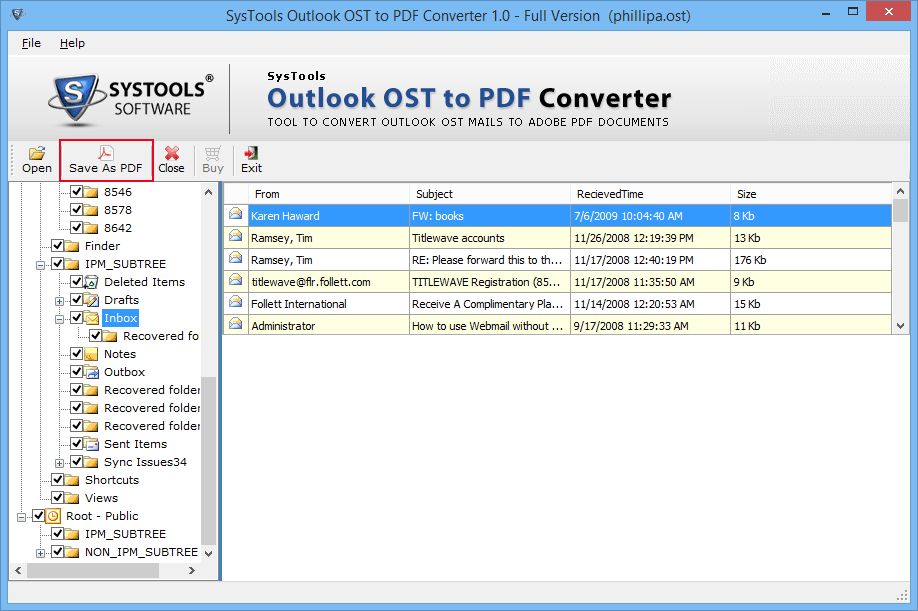Select the Titlewave accounts email subject

458,238
